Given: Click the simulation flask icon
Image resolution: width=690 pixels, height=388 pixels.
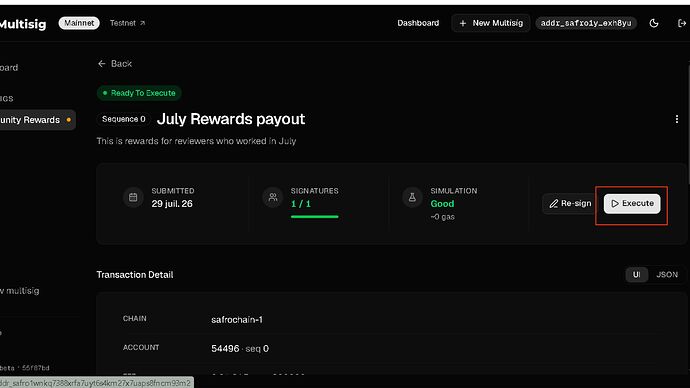Looking at the screenshot, I should [412, 198].
